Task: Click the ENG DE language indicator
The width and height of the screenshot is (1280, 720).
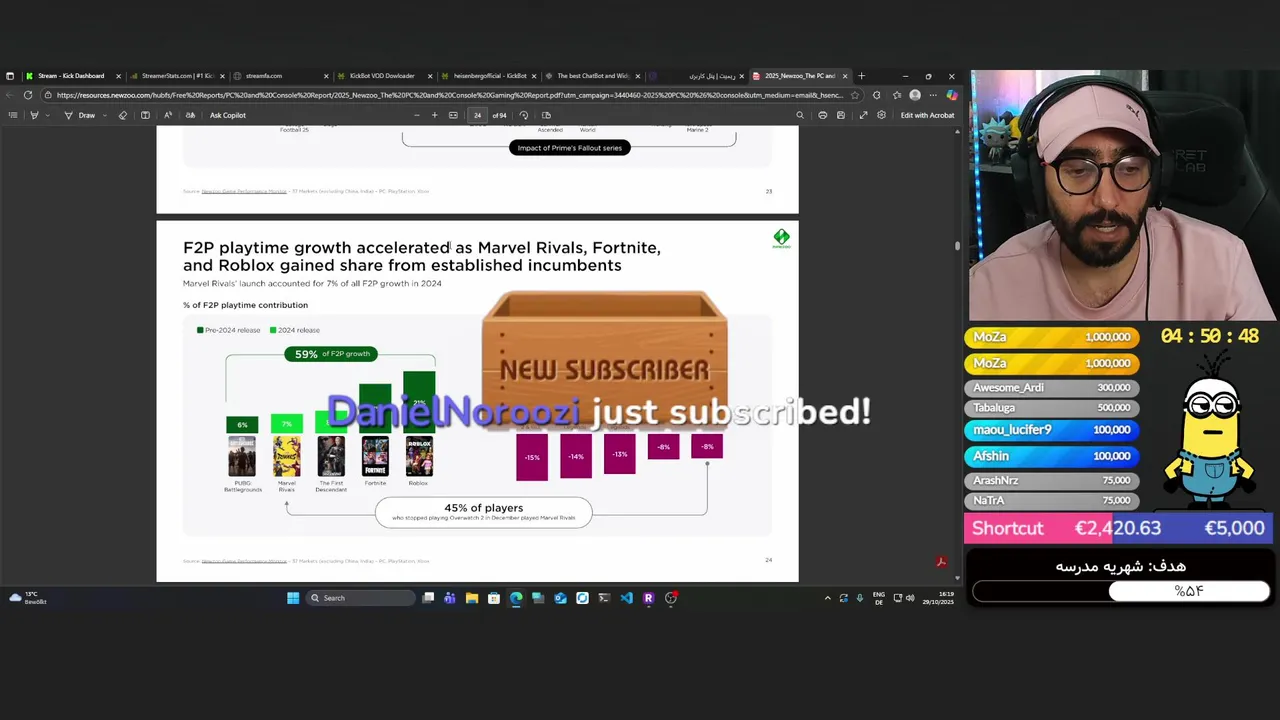Action: [x=879, y=598]
